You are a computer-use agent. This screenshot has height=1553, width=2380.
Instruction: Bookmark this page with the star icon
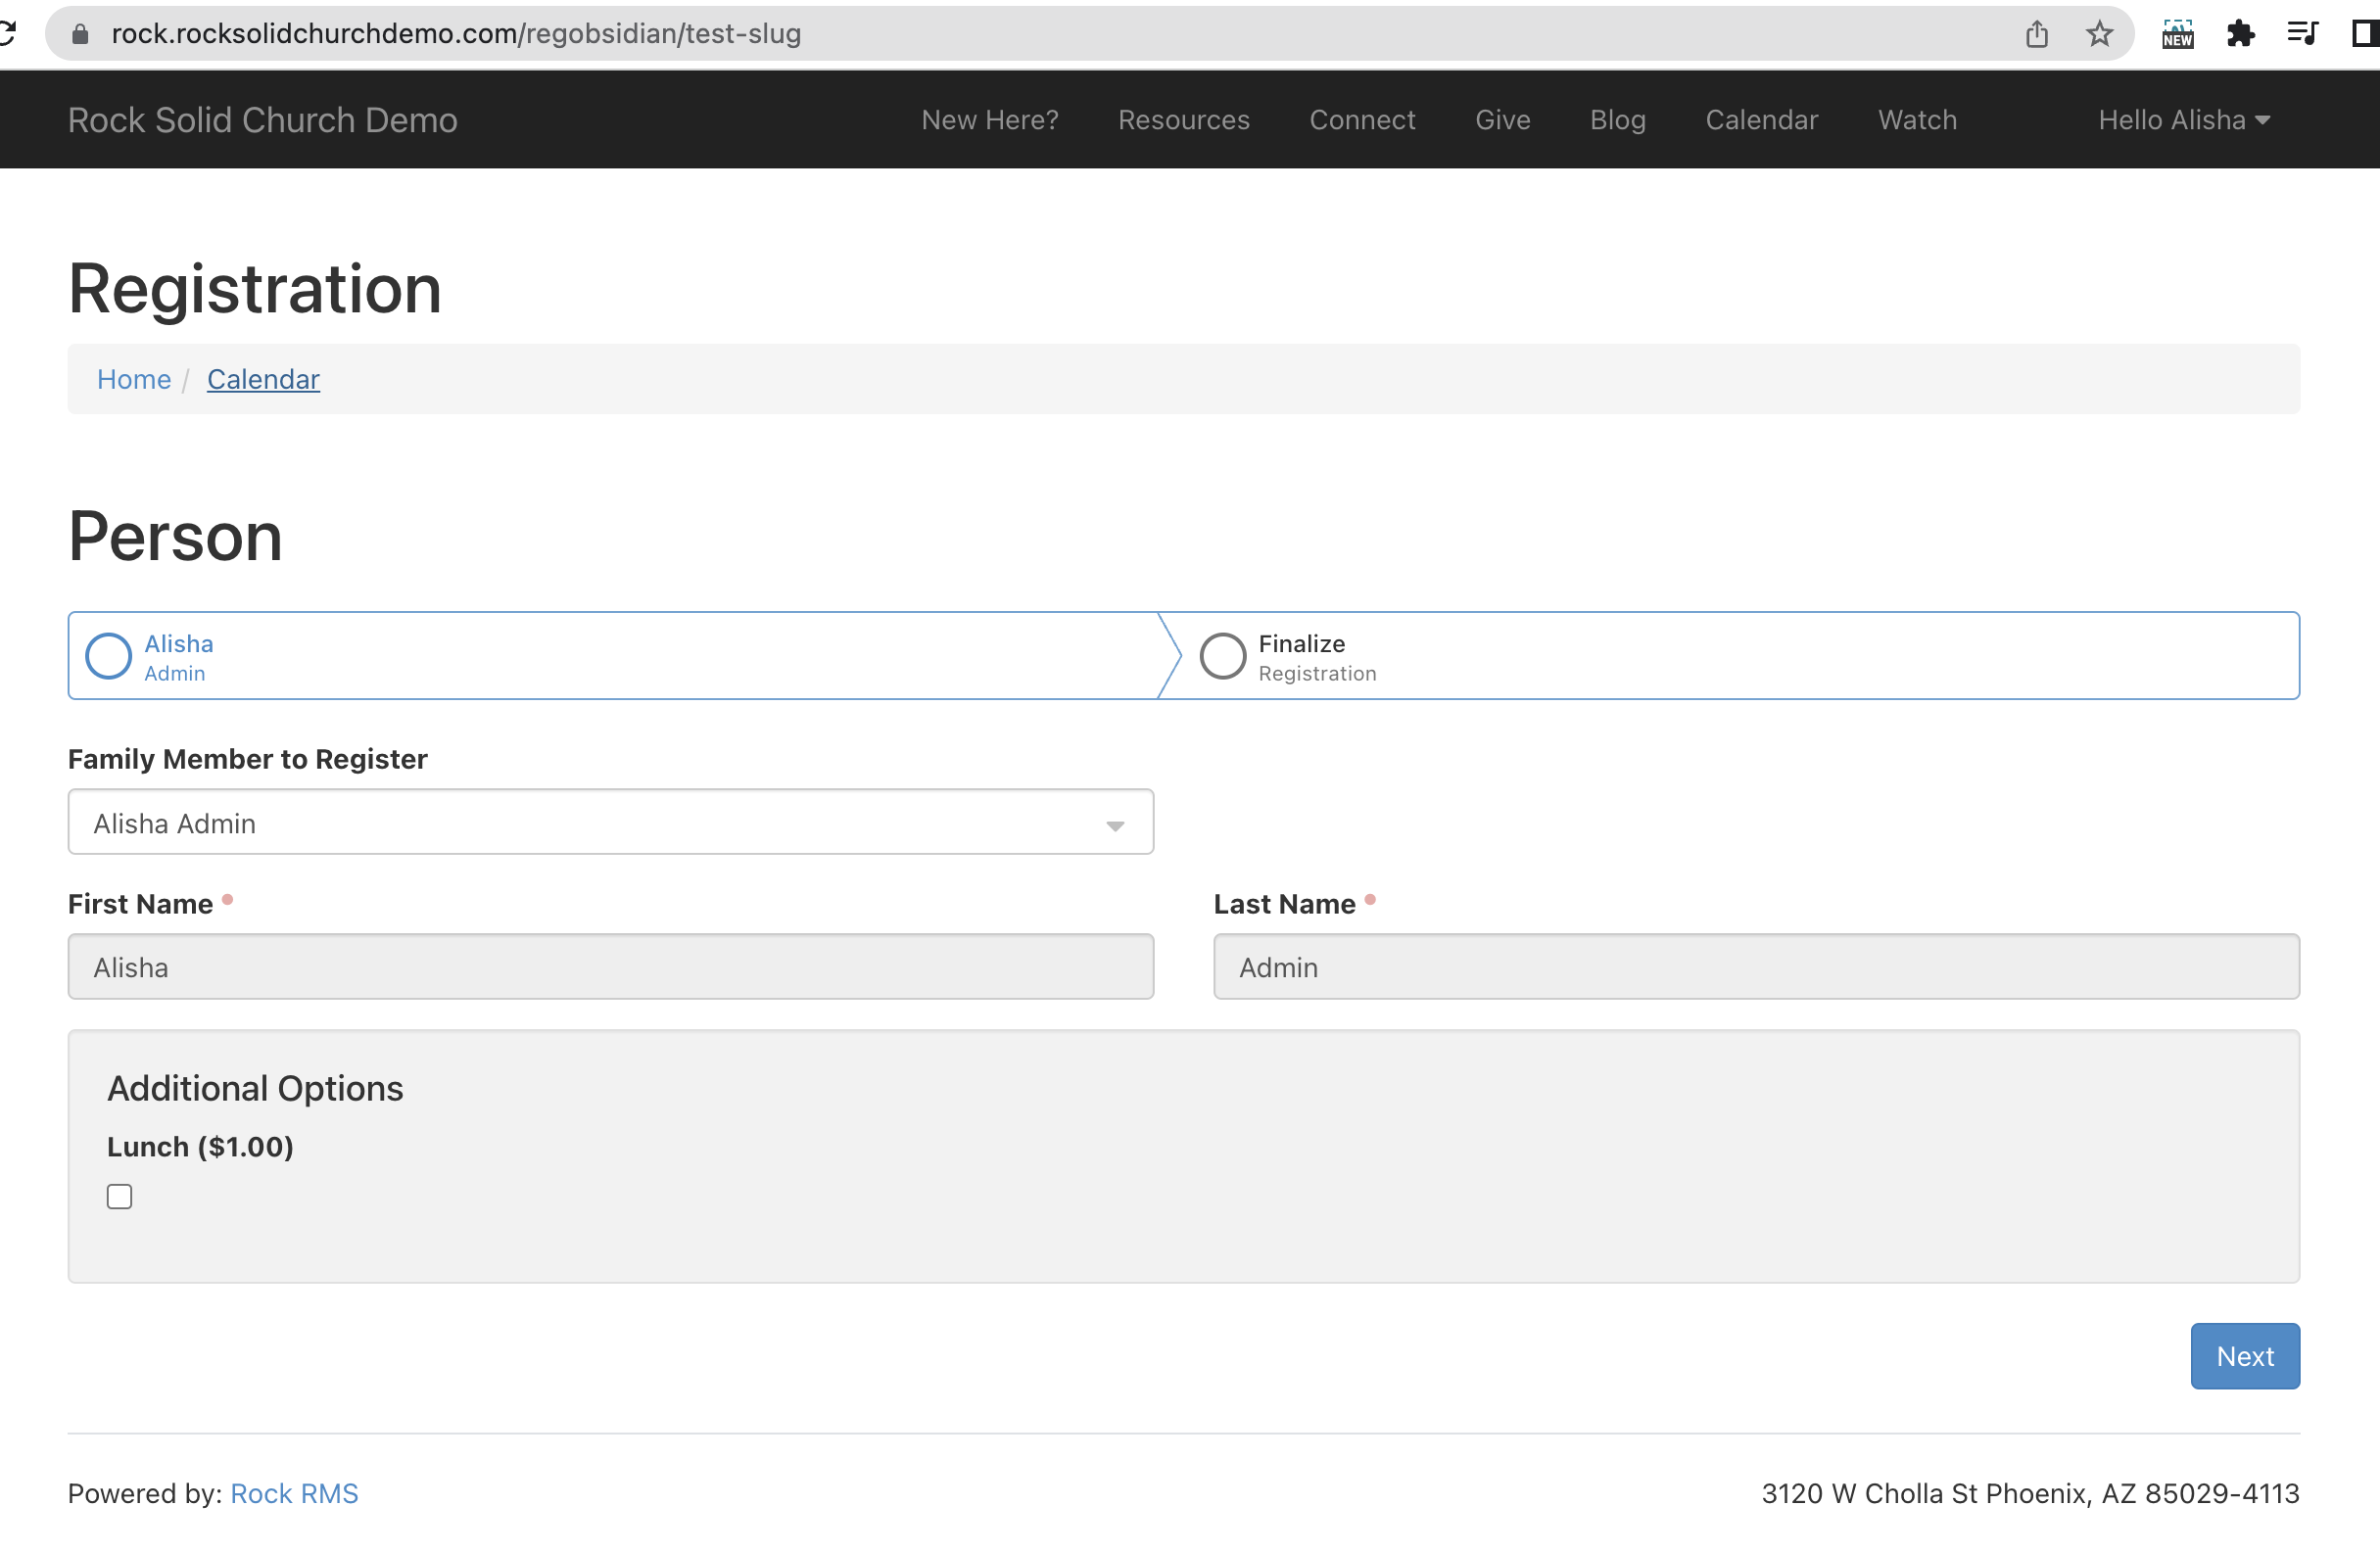tap(2099, 34)
